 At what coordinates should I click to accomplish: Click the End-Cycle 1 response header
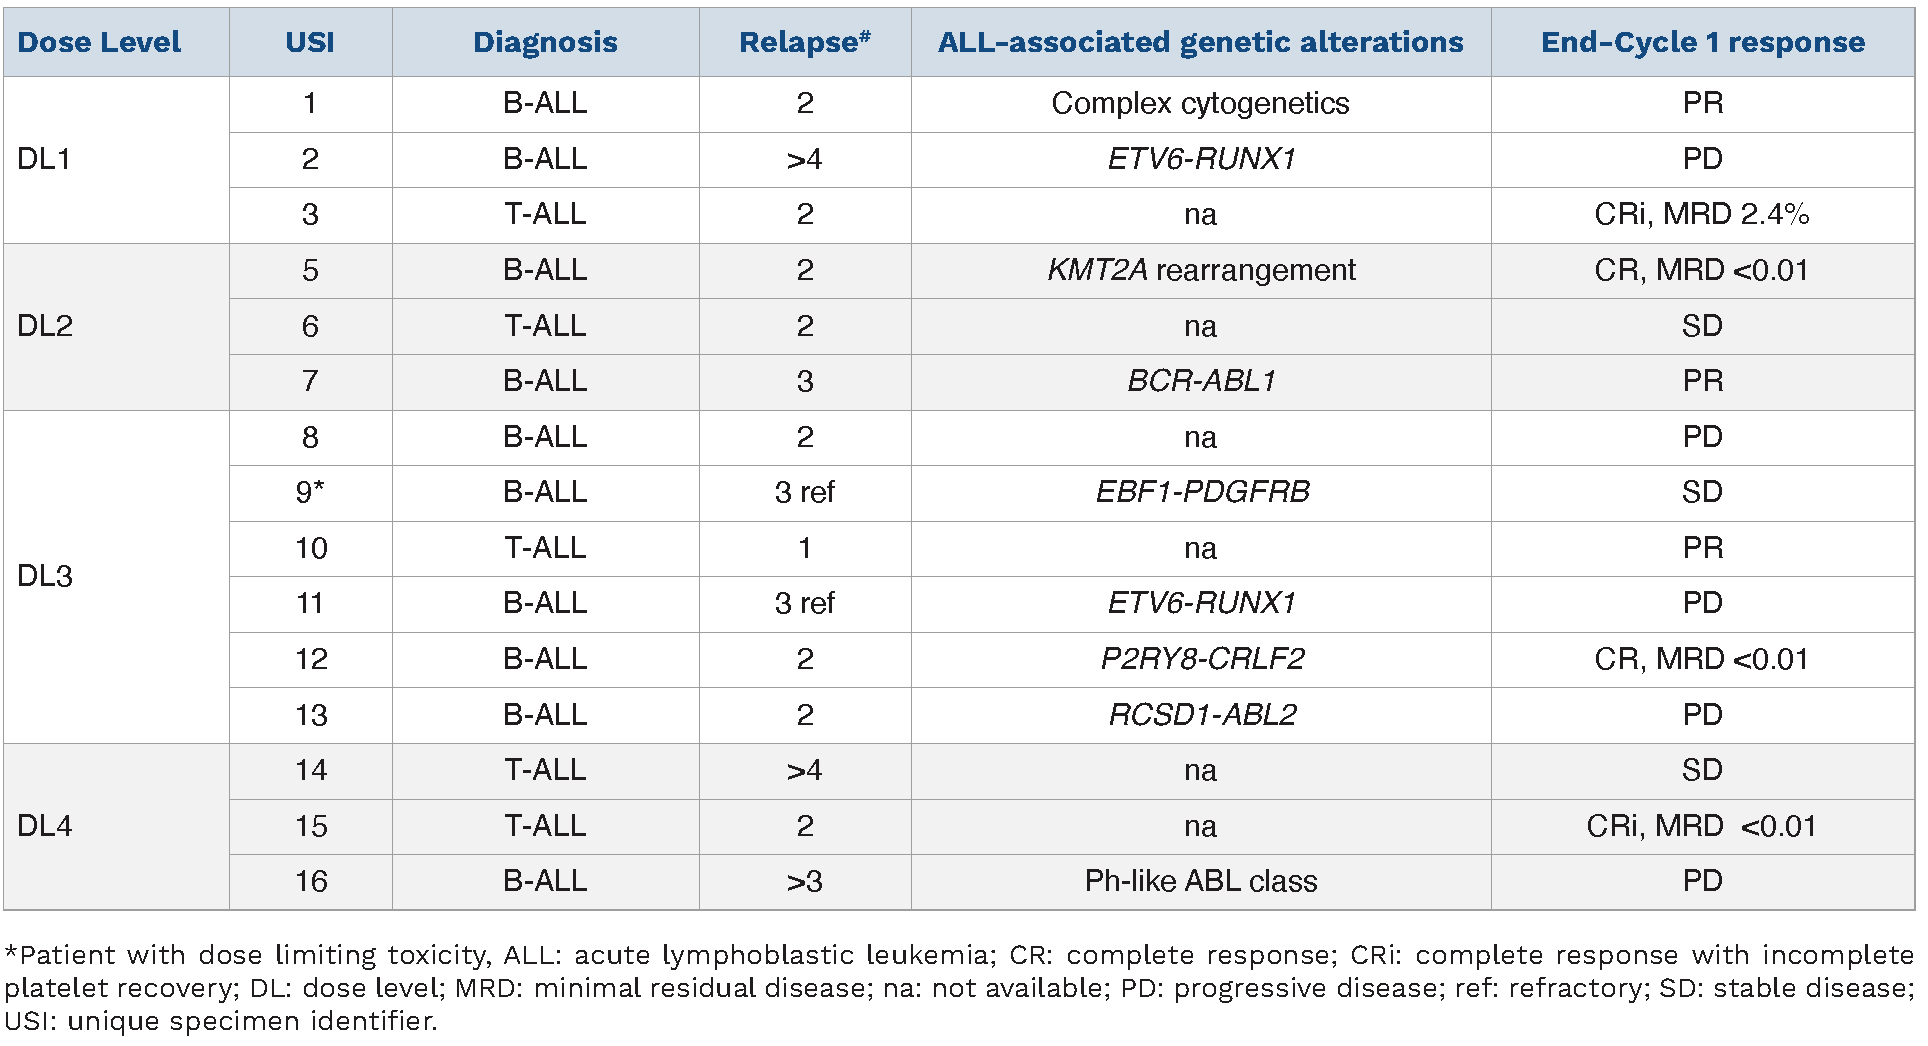tap(1702, 42)
